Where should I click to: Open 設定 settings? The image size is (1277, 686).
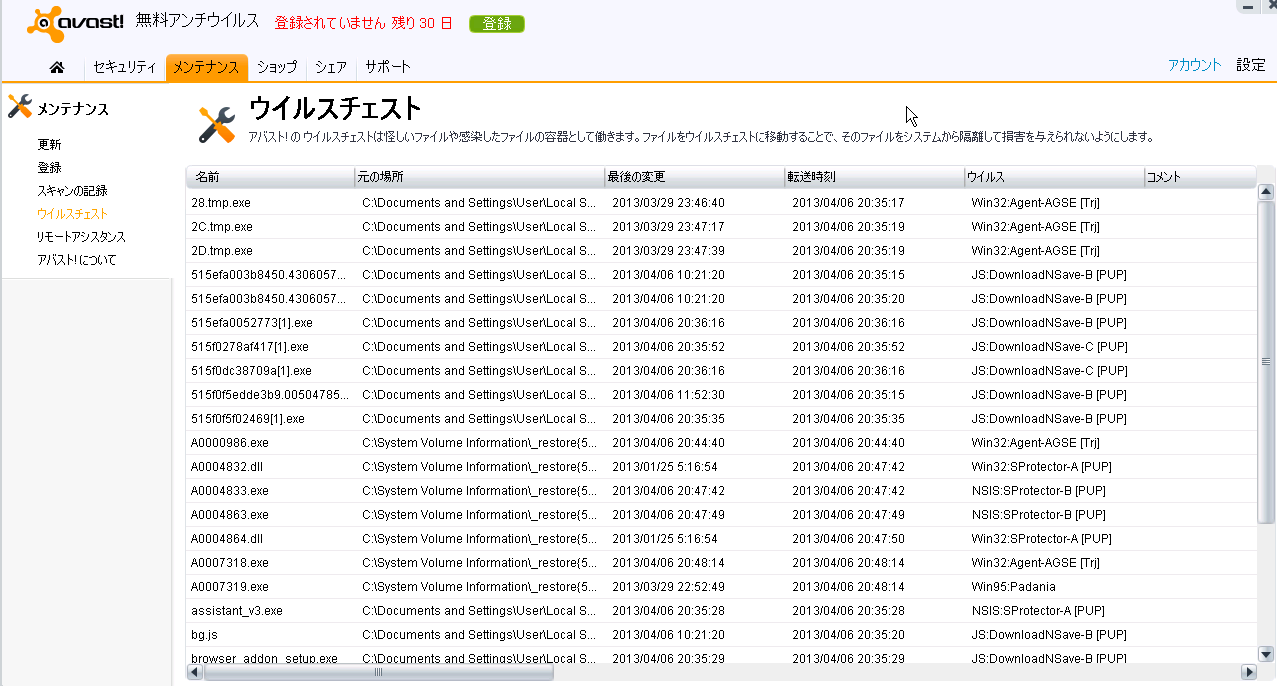click(1251, 65)
